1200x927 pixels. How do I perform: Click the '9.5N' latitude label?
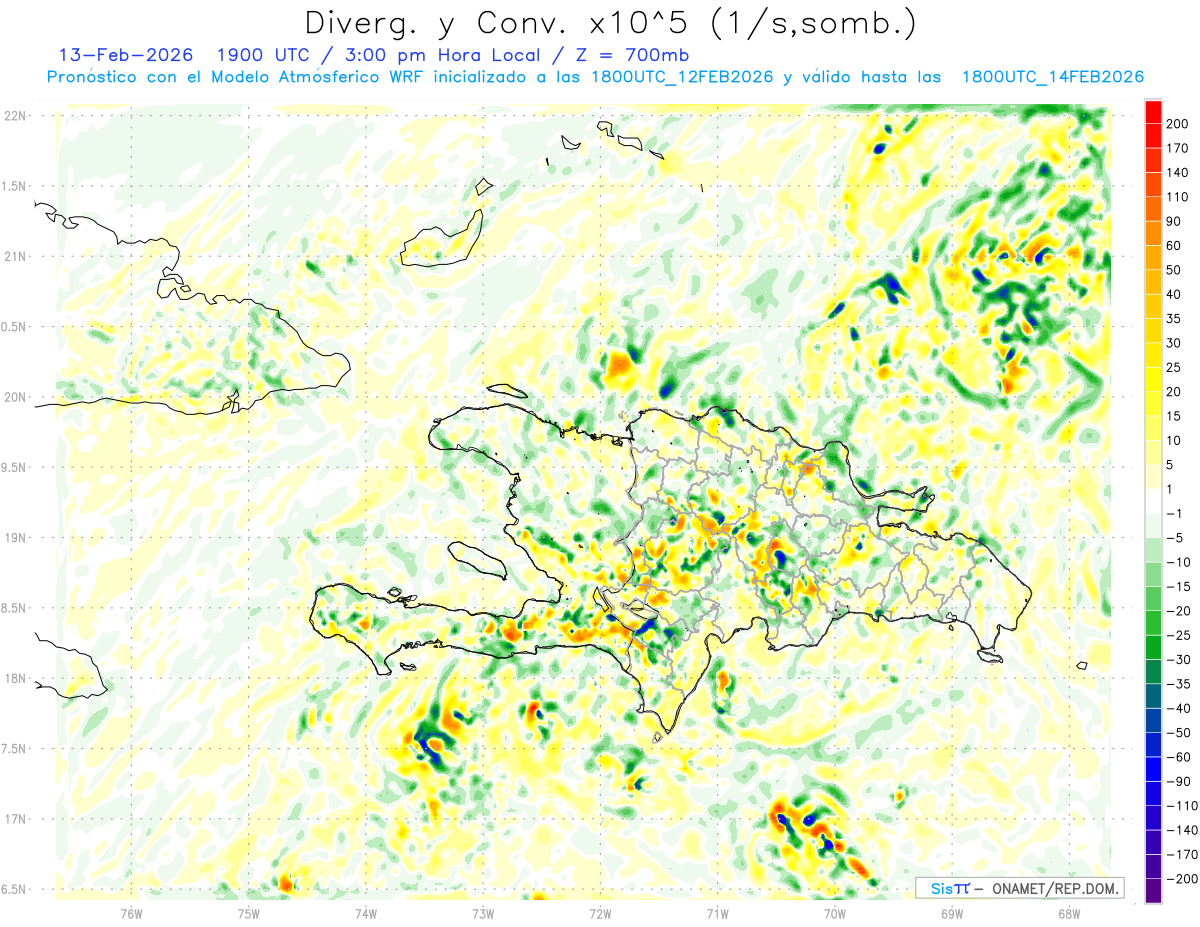[x=15, y=467]
